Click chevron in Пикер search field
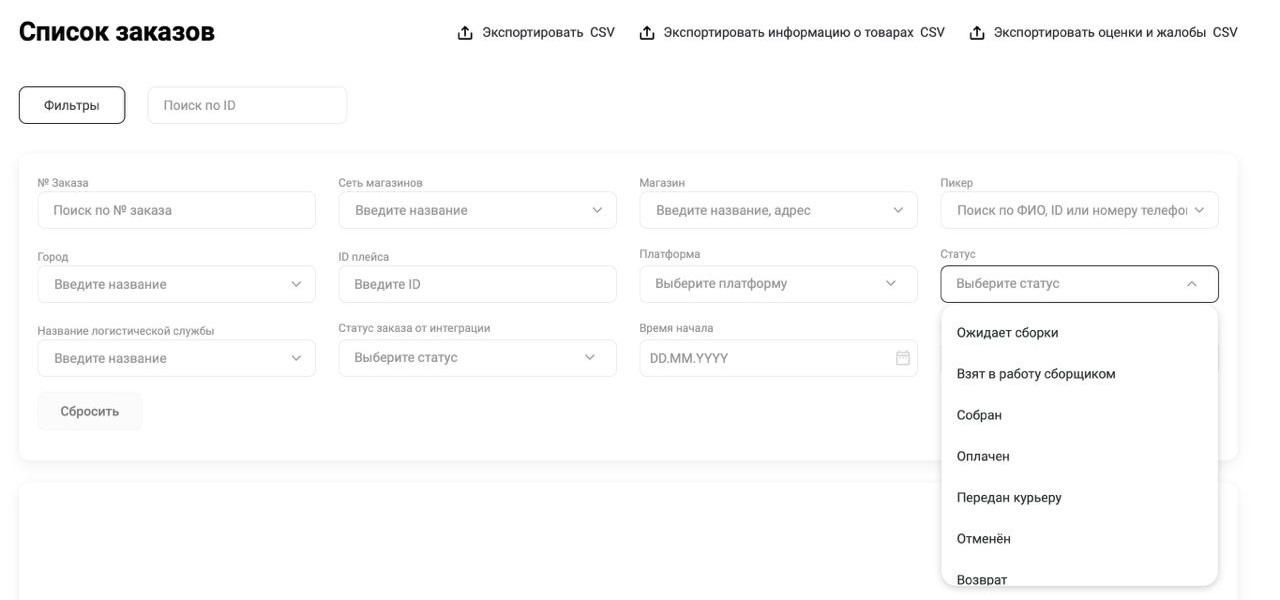The image size is (1280, 600). 1199,210
